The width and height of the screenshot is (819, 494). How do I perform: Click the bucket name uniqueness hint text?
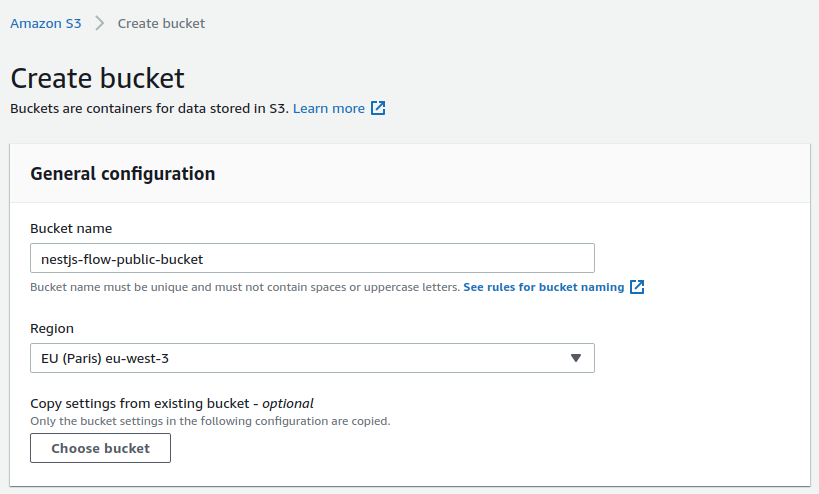click(245, 287)
